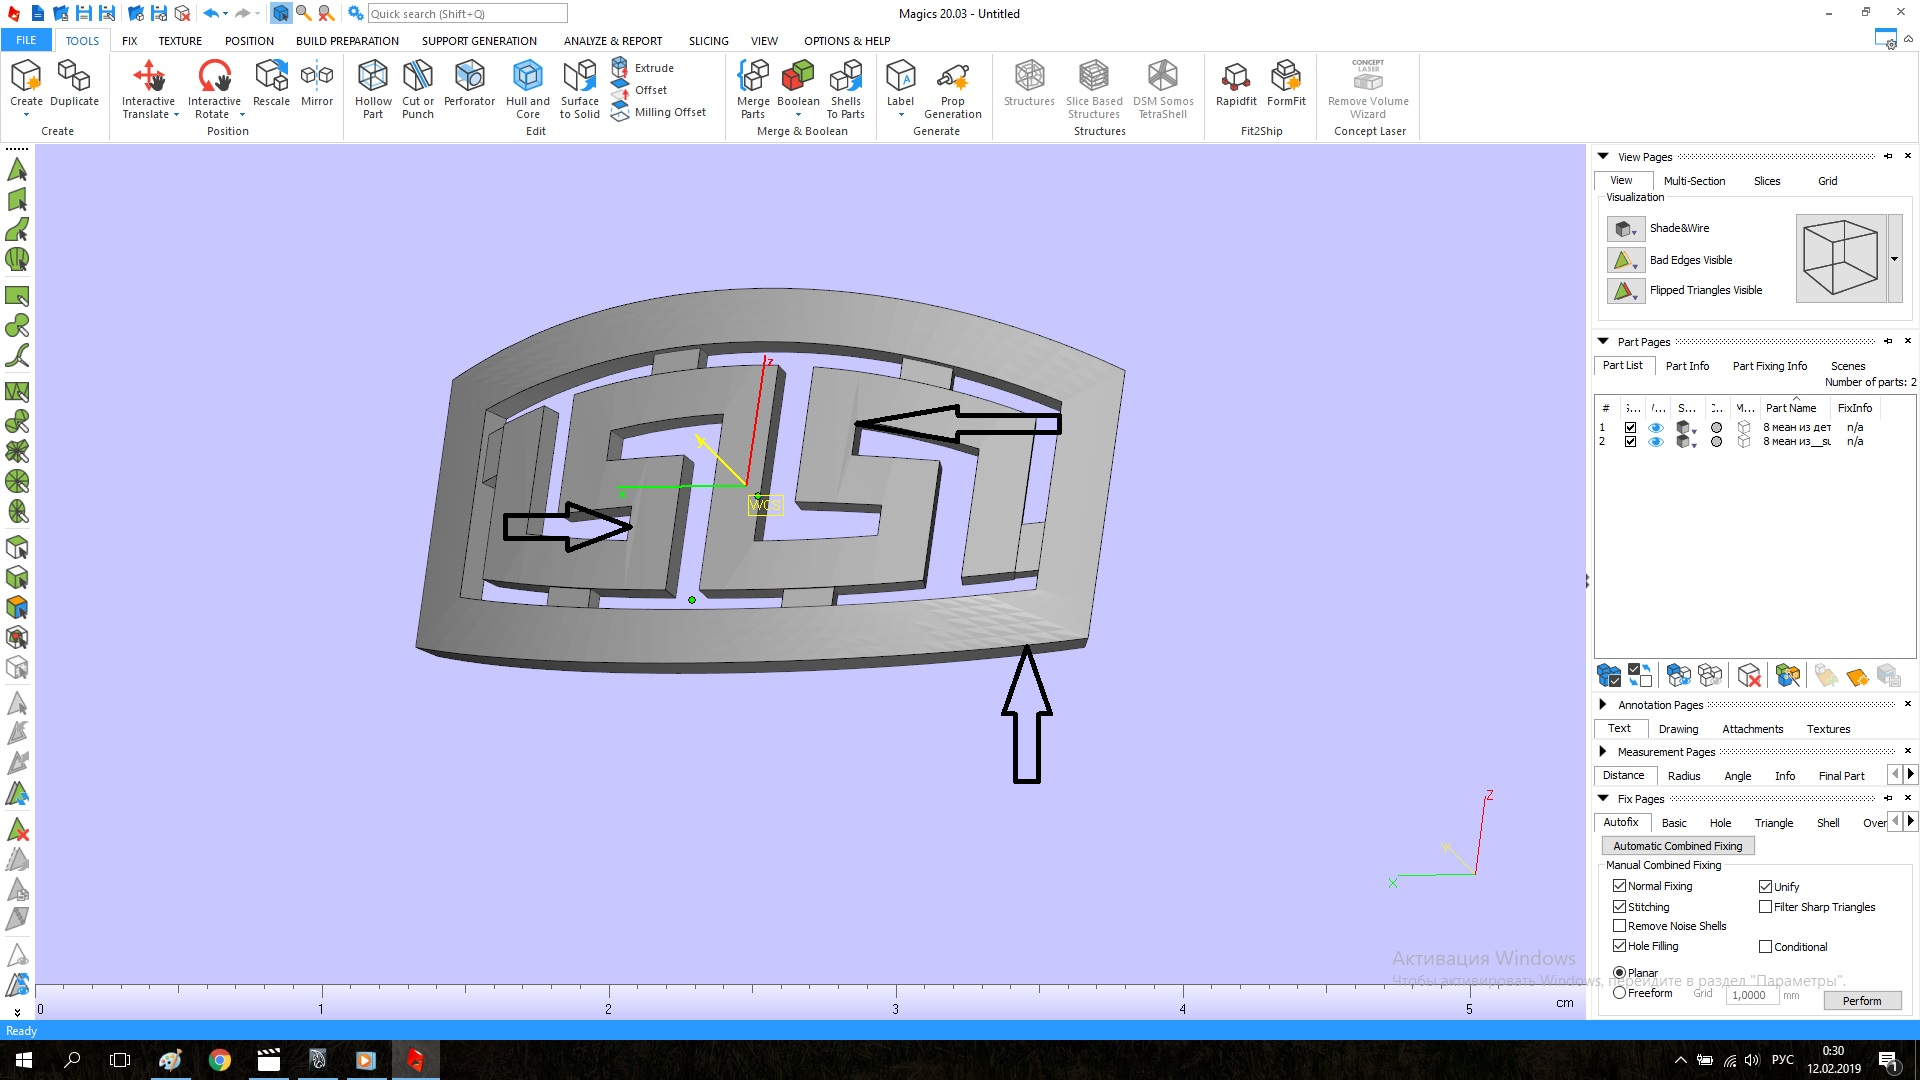Select the Freeform radio button
Screen dimensions: 1920x1080
point(1619,993)
